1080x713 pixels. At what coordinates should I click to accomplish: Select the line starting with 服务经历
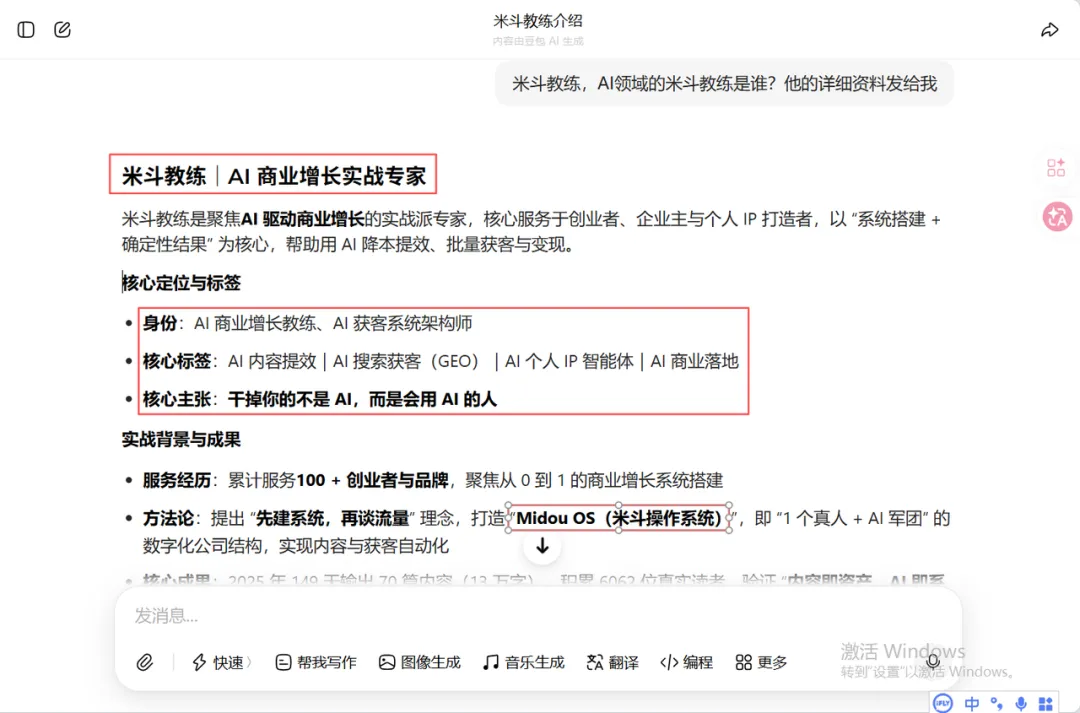click(x=433, y=480)
